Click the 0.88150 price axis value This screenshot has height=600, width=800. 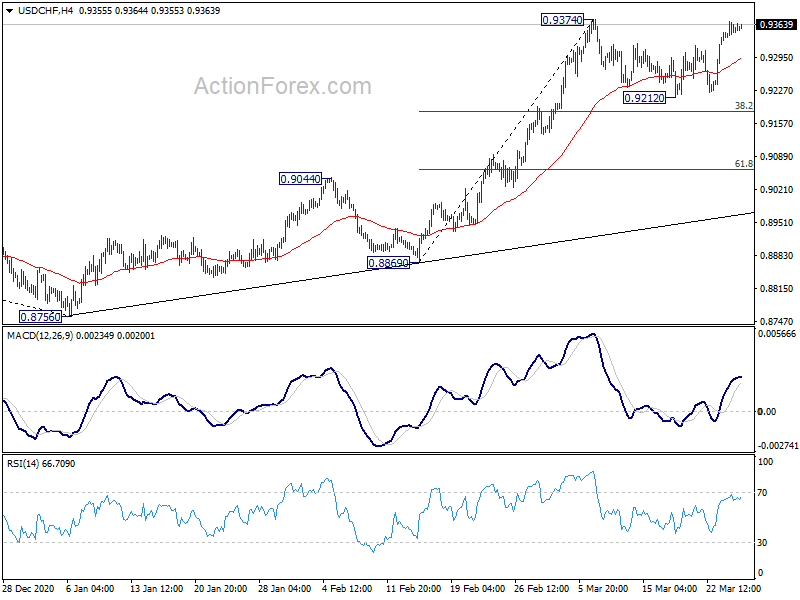click(777, 289)
